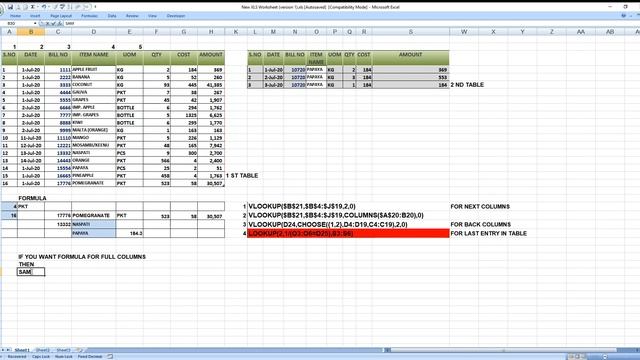Image resolution: width=640 pixels, height=360 pixels.
Task: Select the PINEAPPLE cell
Action: coord(93,176)
